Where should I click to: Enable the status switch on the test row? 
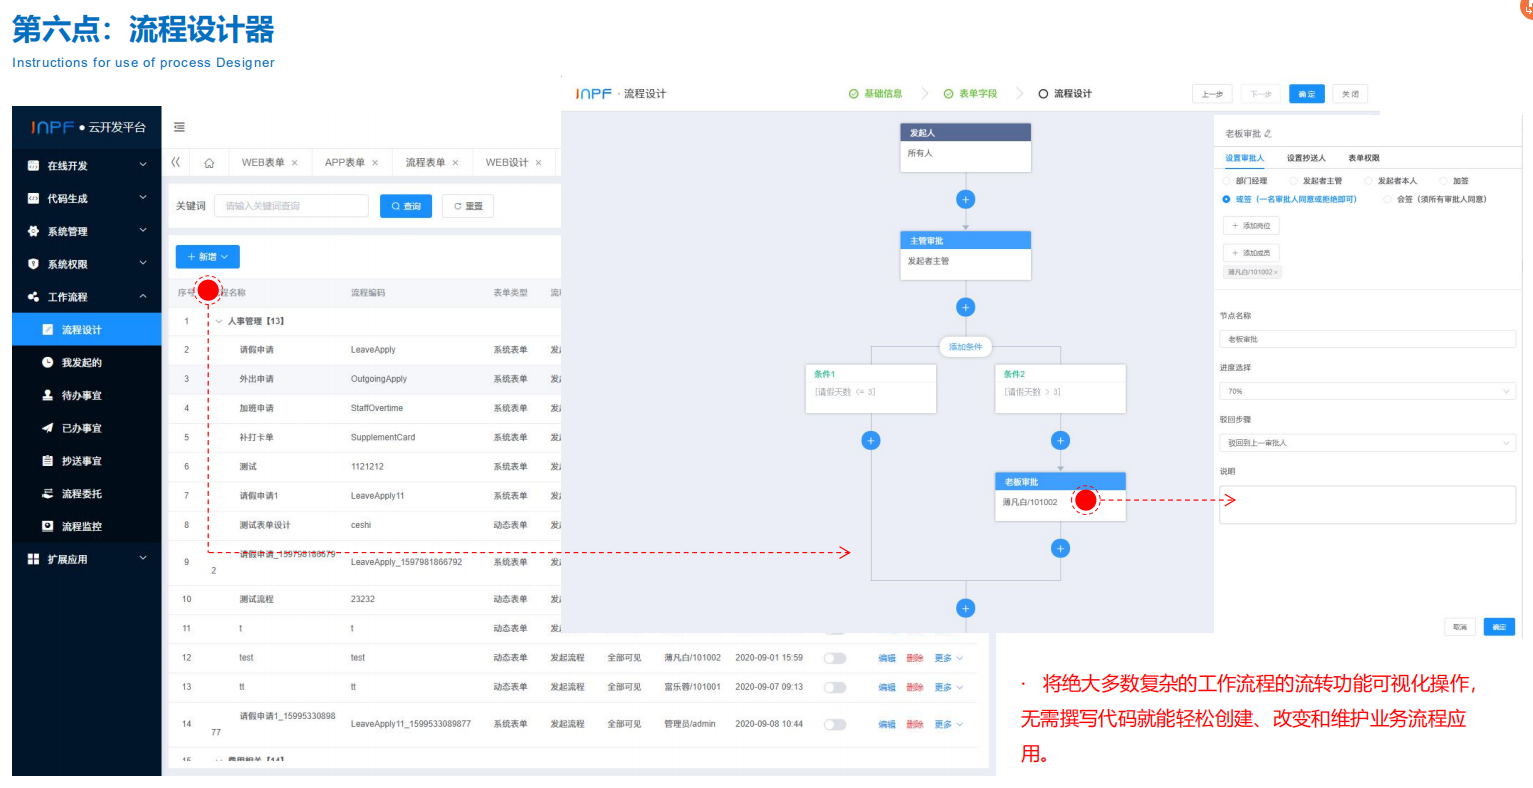(x=834, y=658)
